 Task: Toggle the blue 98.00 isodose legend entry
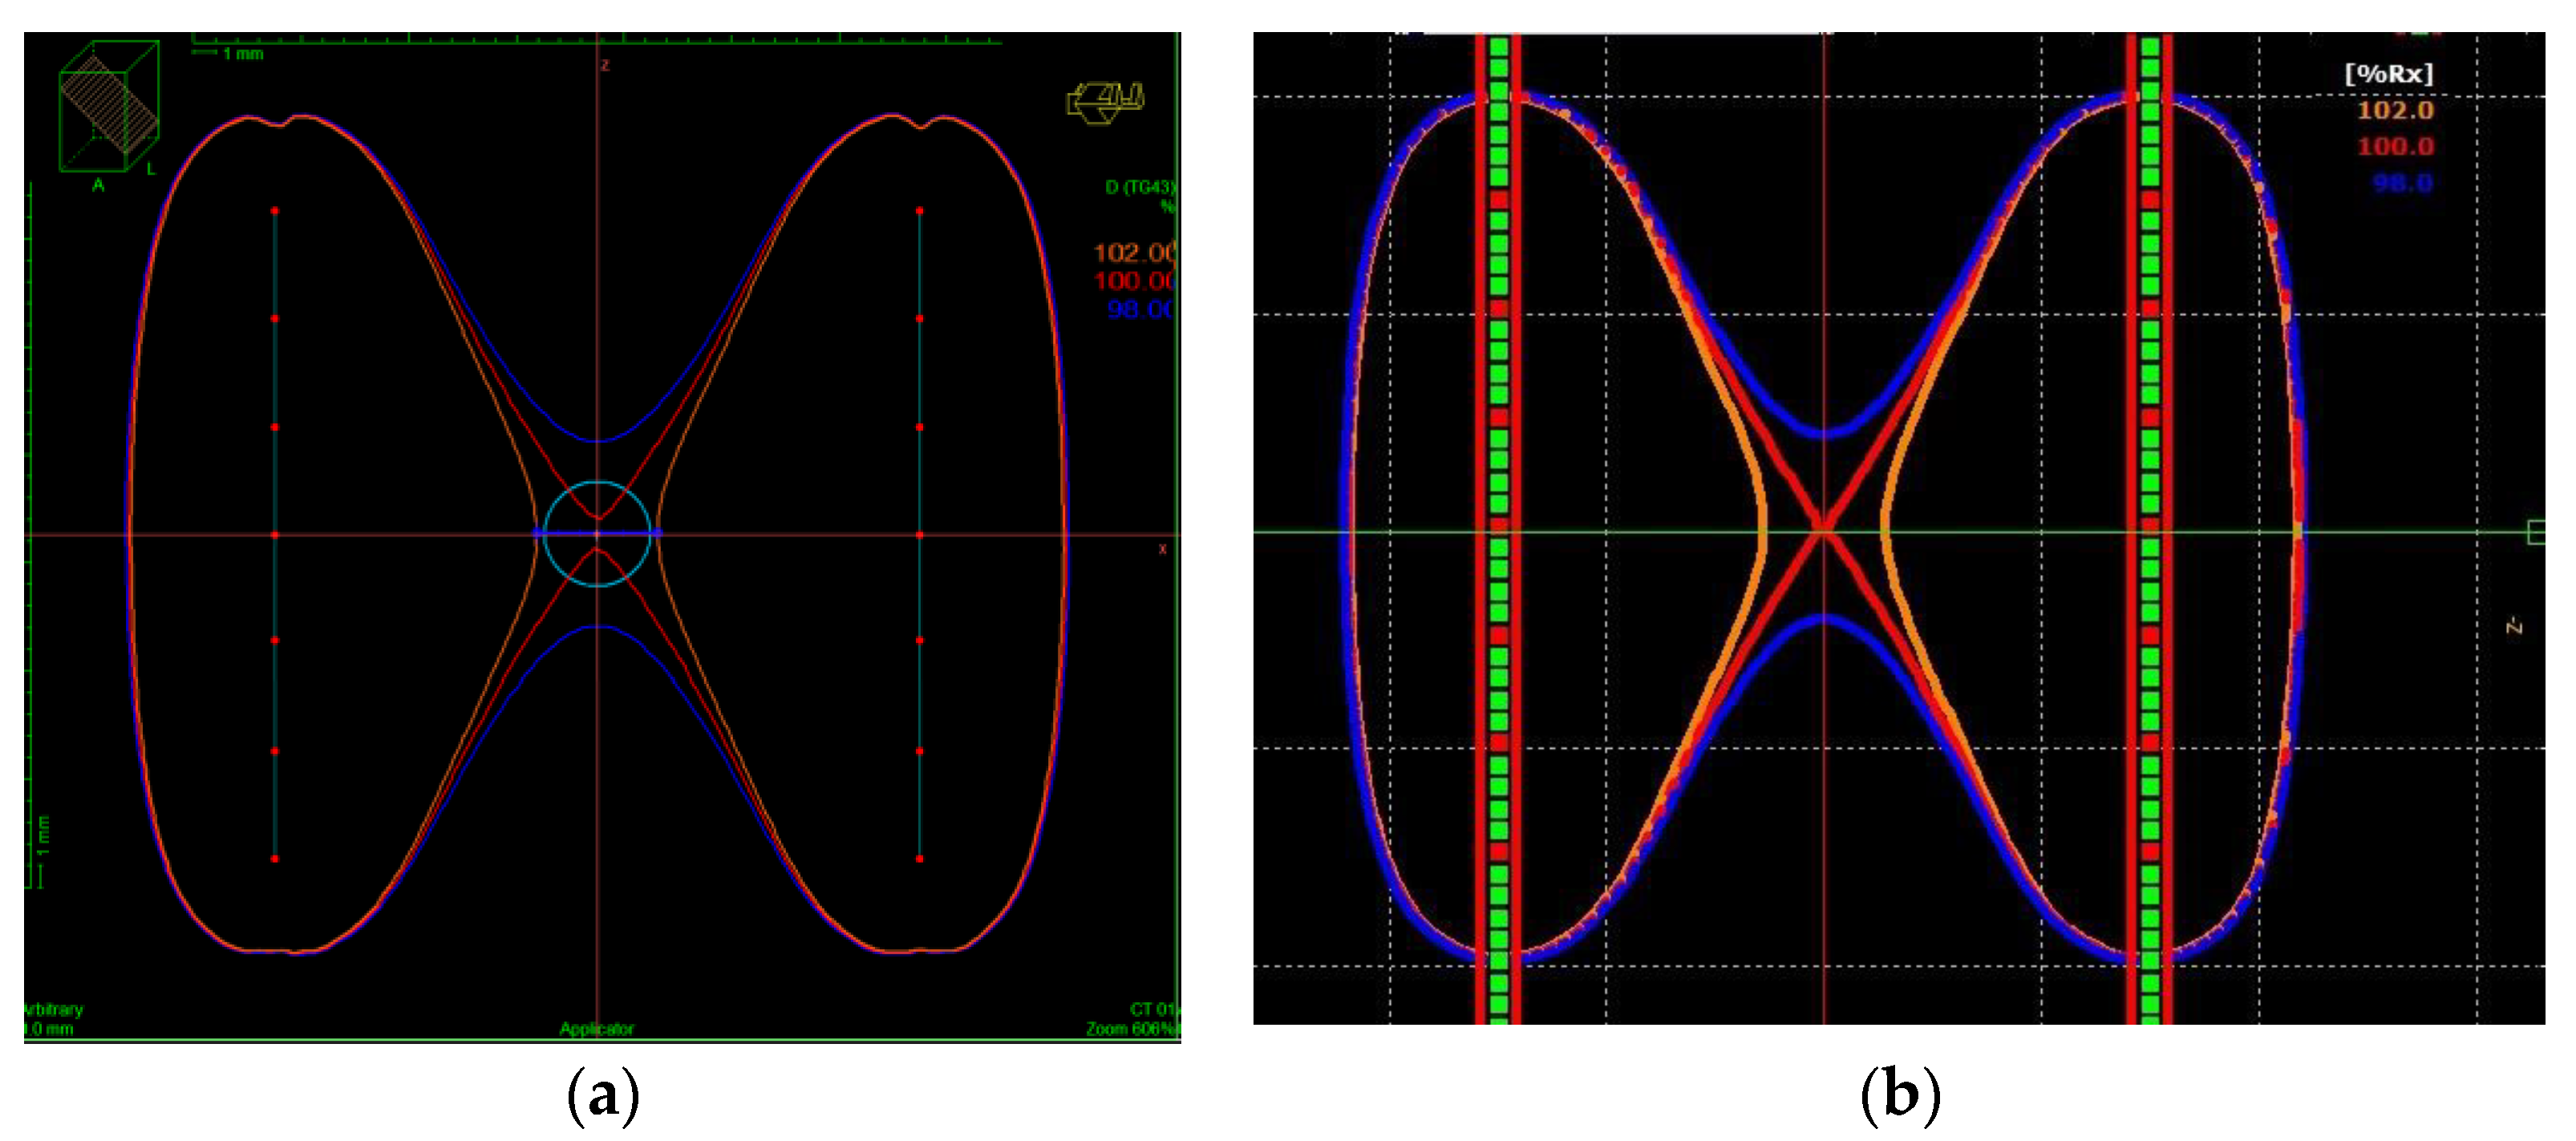coord(1138,309)
